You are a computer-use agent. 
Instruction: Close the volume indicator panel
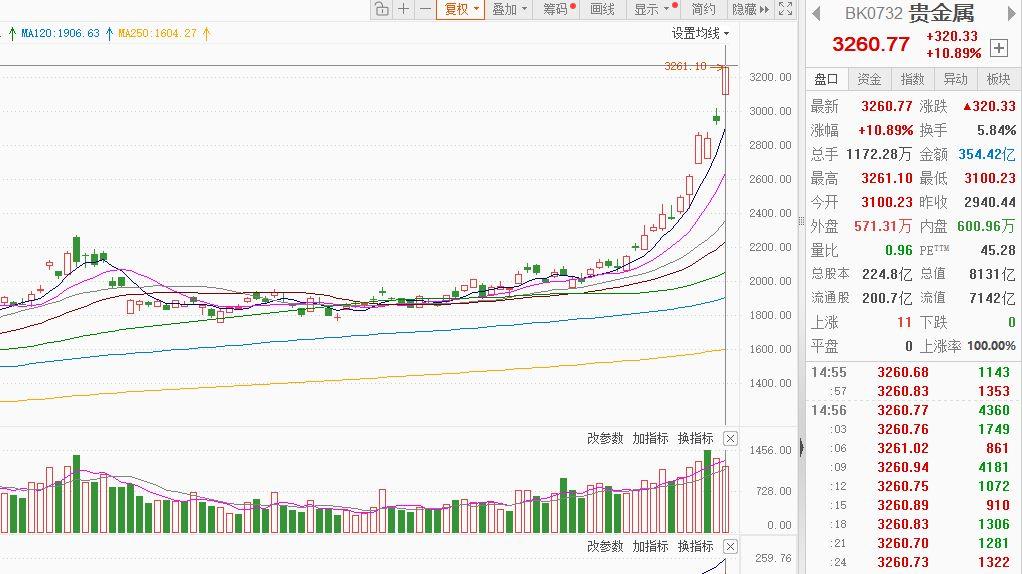click(731, 438)
